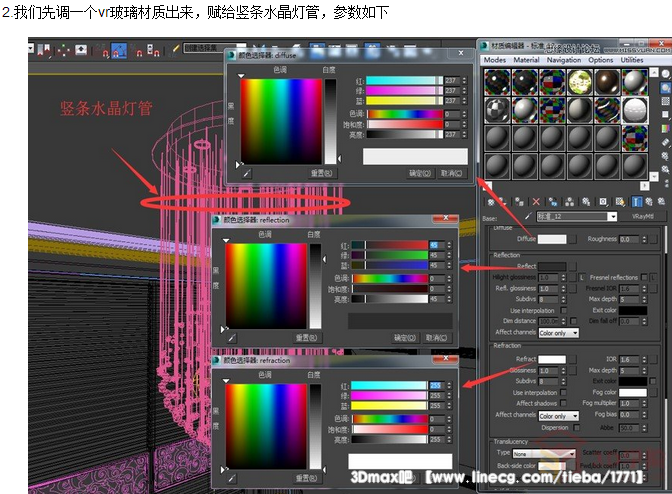Open Navigation menu in material editor
Viewport: 672px width, 494px height.
tap(564, 60)
